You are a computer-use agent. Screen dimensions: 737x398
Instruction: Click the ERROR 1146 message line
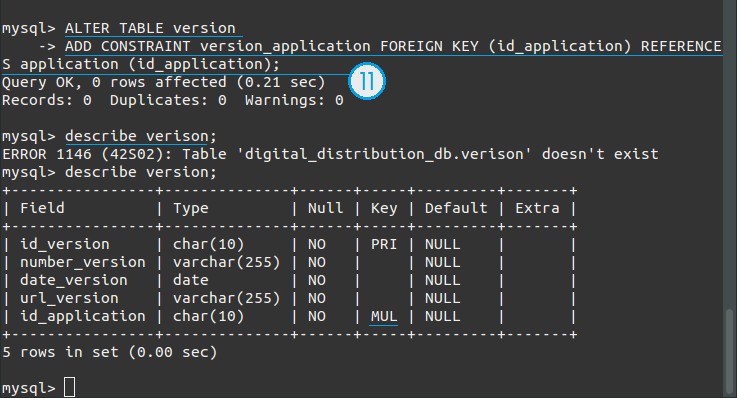(330, 154)
